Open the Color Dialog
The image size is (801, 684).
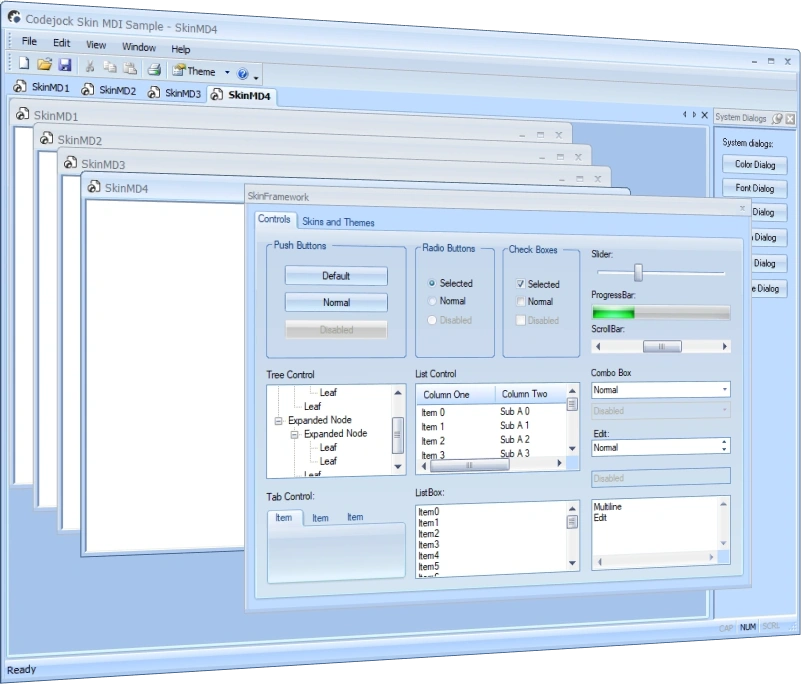tap(755, 164)
